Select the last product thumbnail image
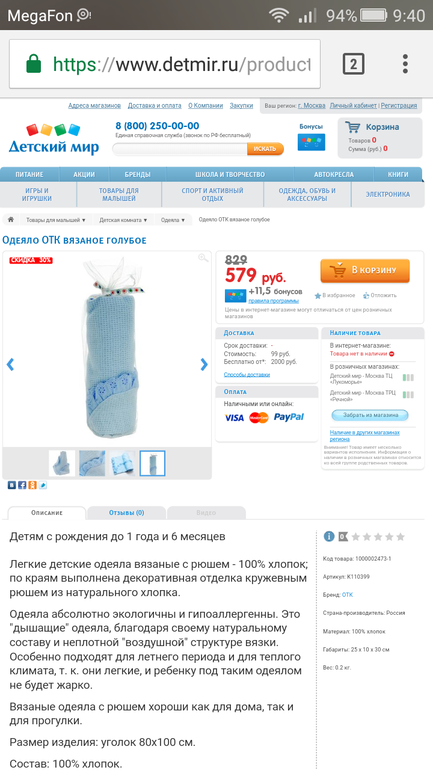 (152, 463)
